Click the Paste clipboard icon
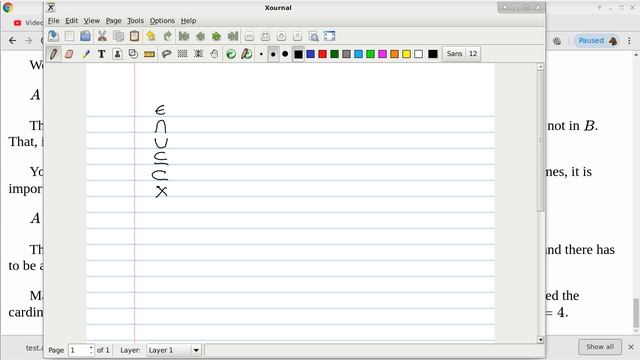 pos(134,36)
